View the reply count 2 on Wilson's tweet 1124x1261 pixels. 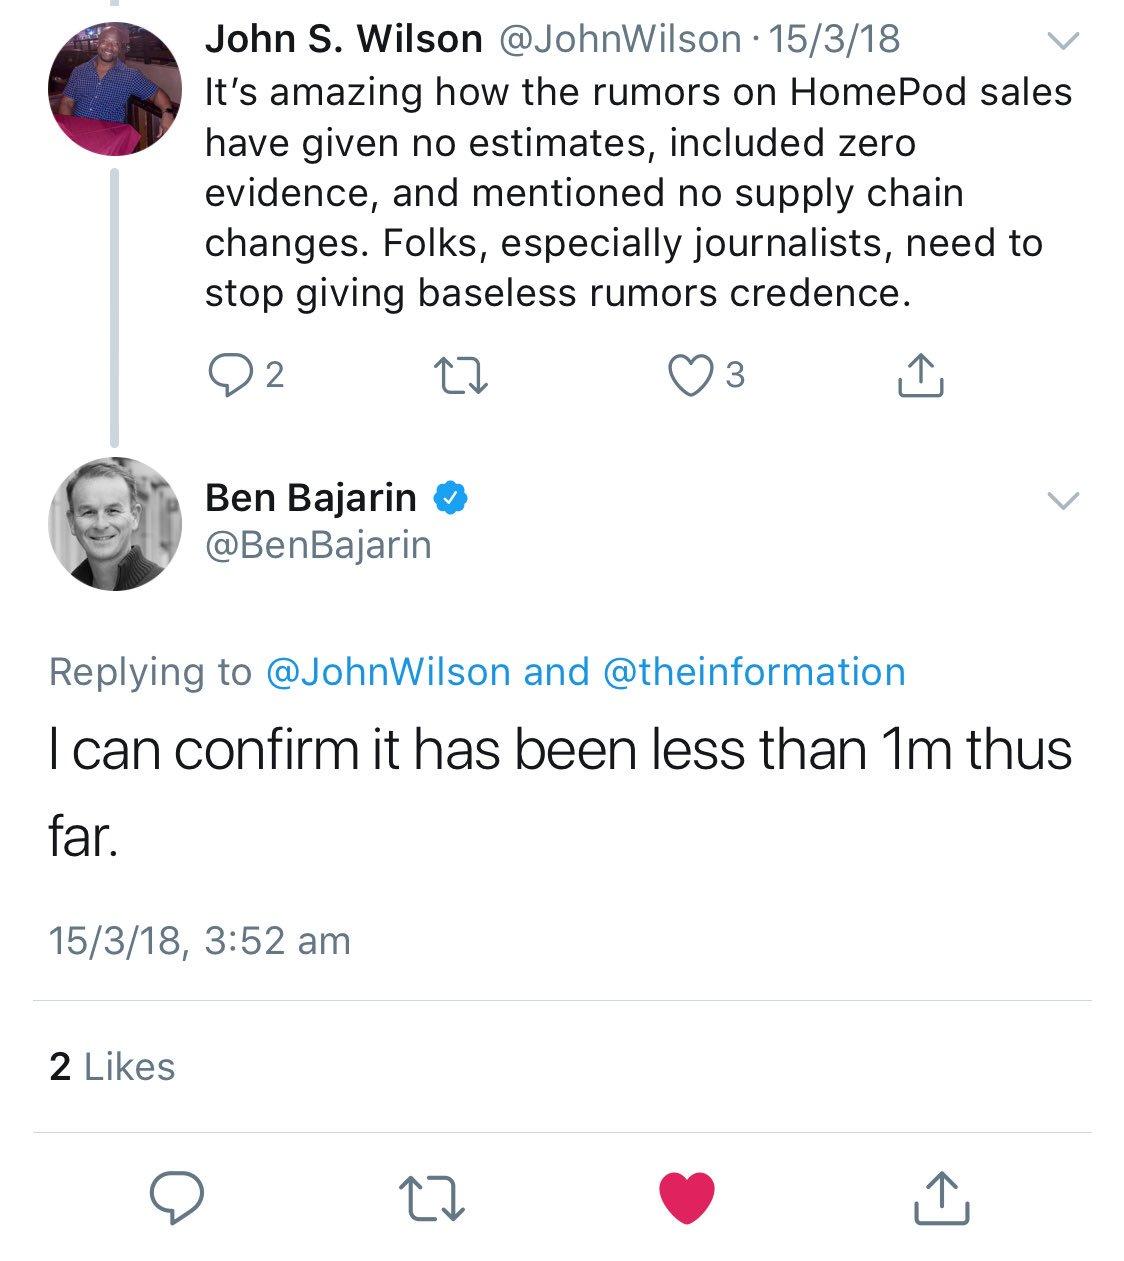pos(274,376)
